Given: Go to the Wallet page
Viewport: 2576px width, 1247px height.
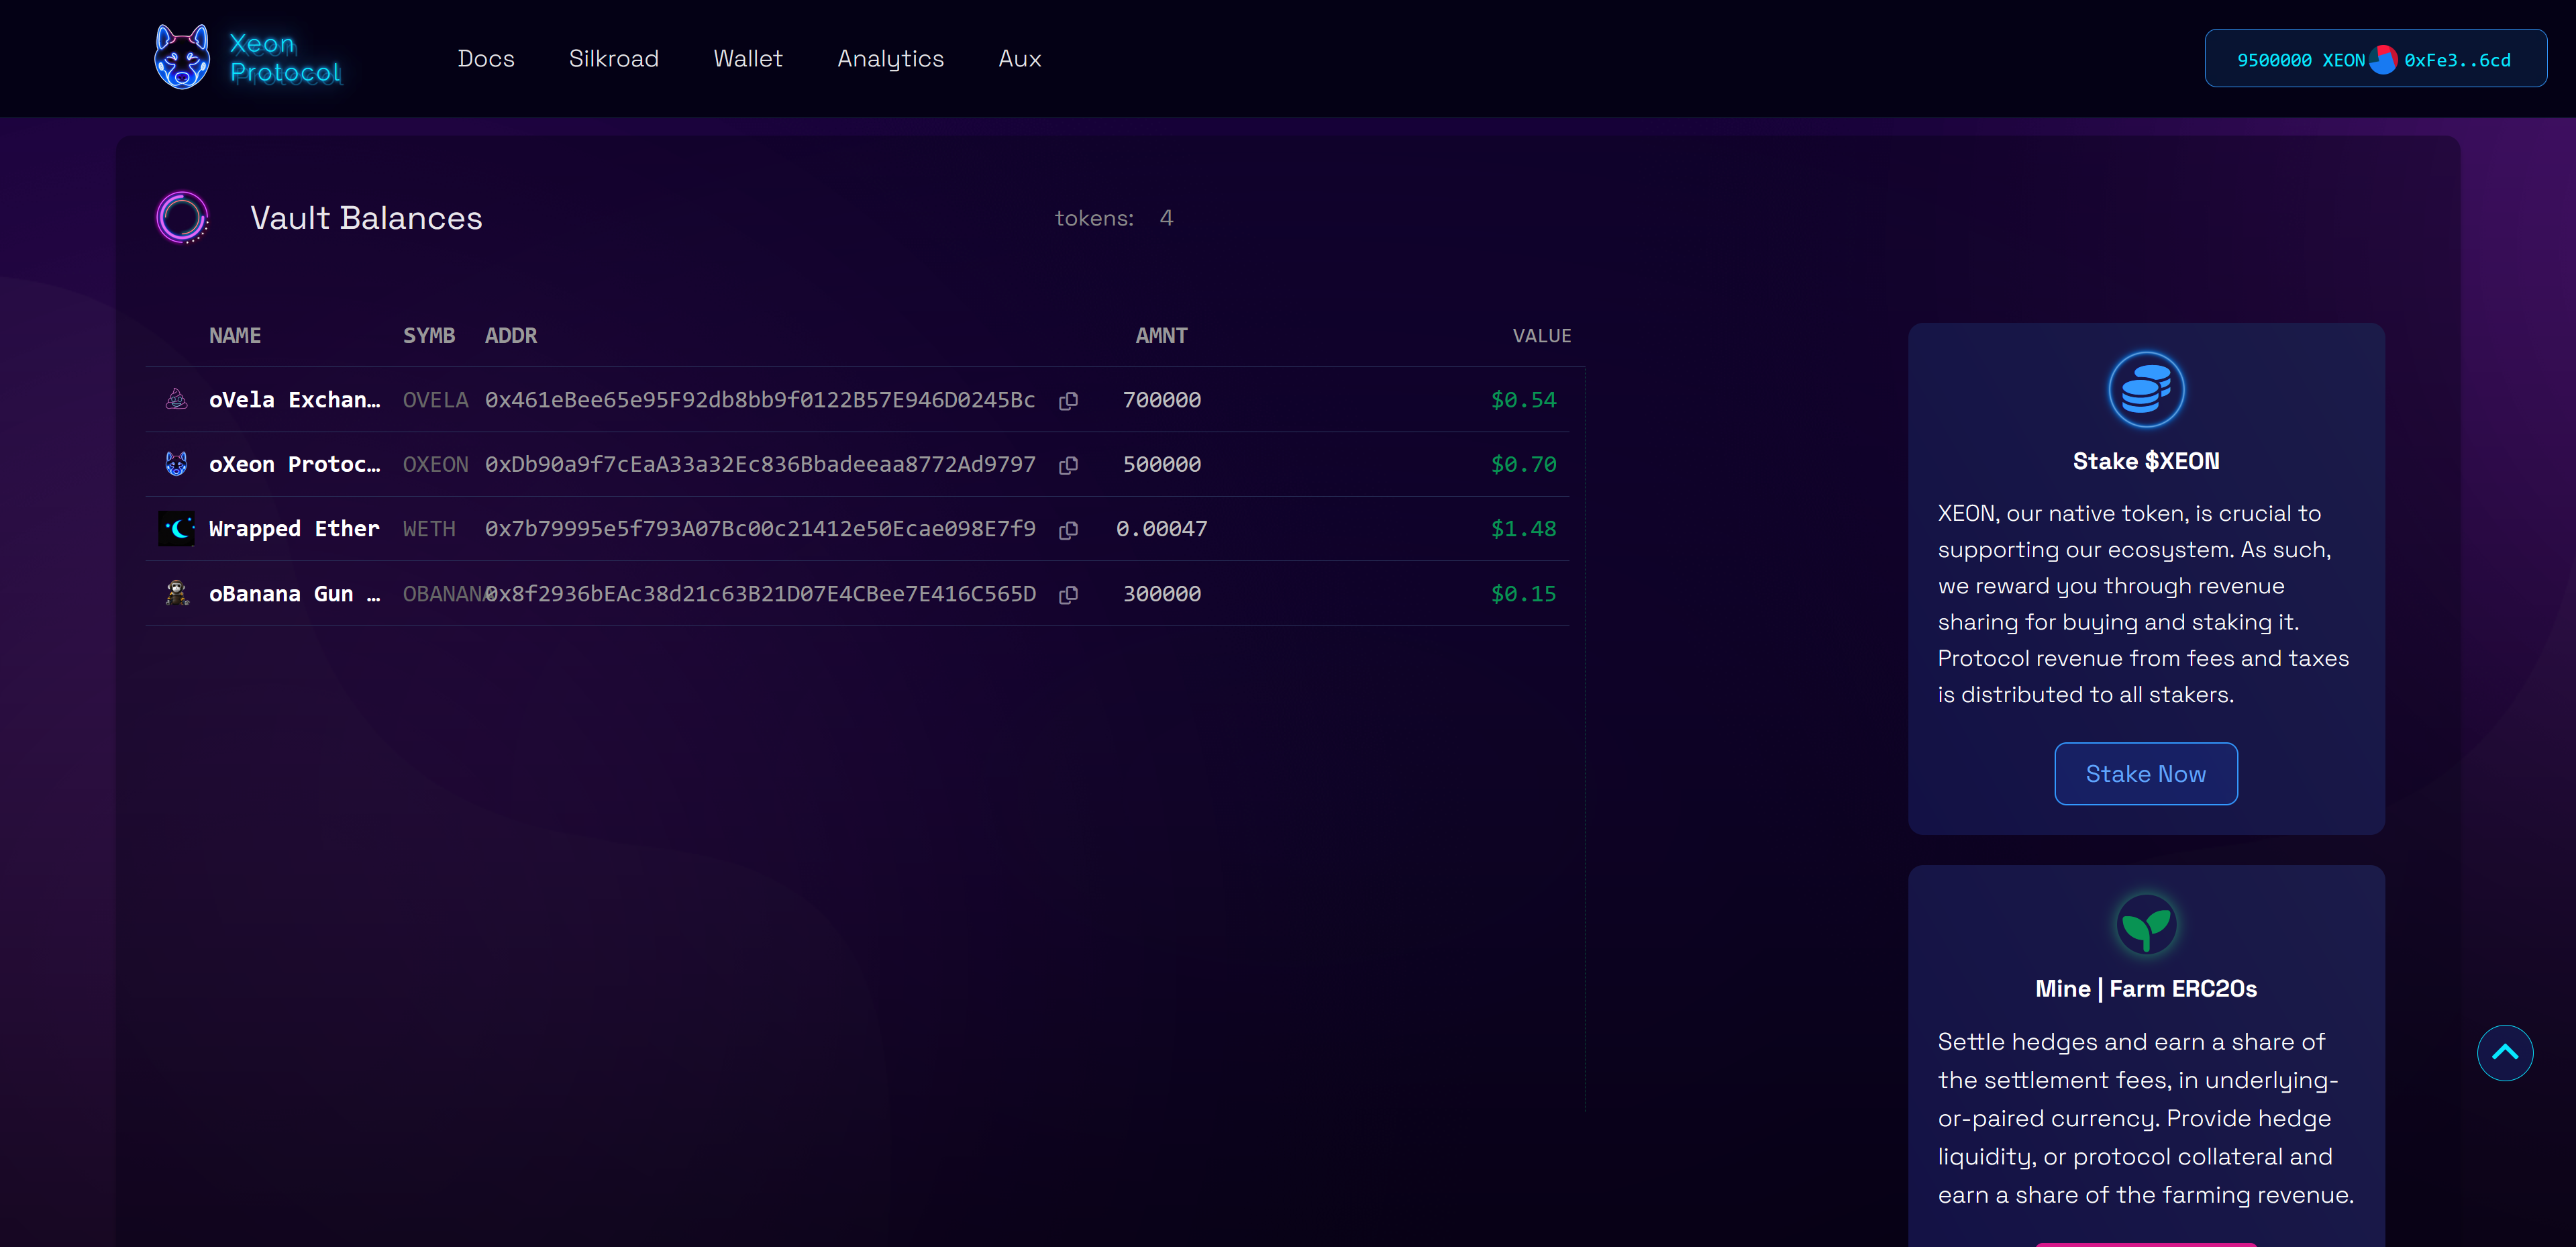Looking at the screenshot, I should [747, 59].
